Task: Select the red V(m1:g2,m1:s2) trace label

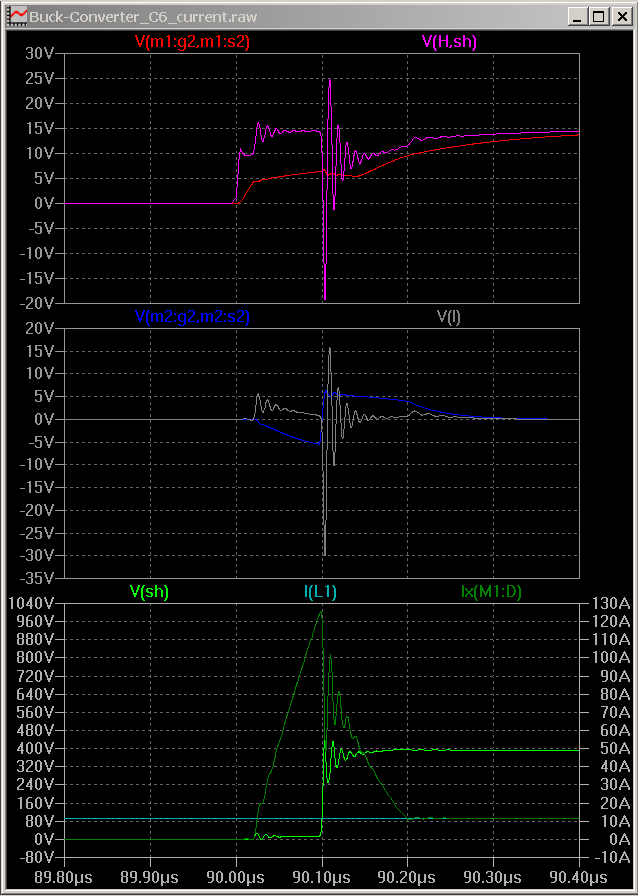Action: tap(192, 42)
